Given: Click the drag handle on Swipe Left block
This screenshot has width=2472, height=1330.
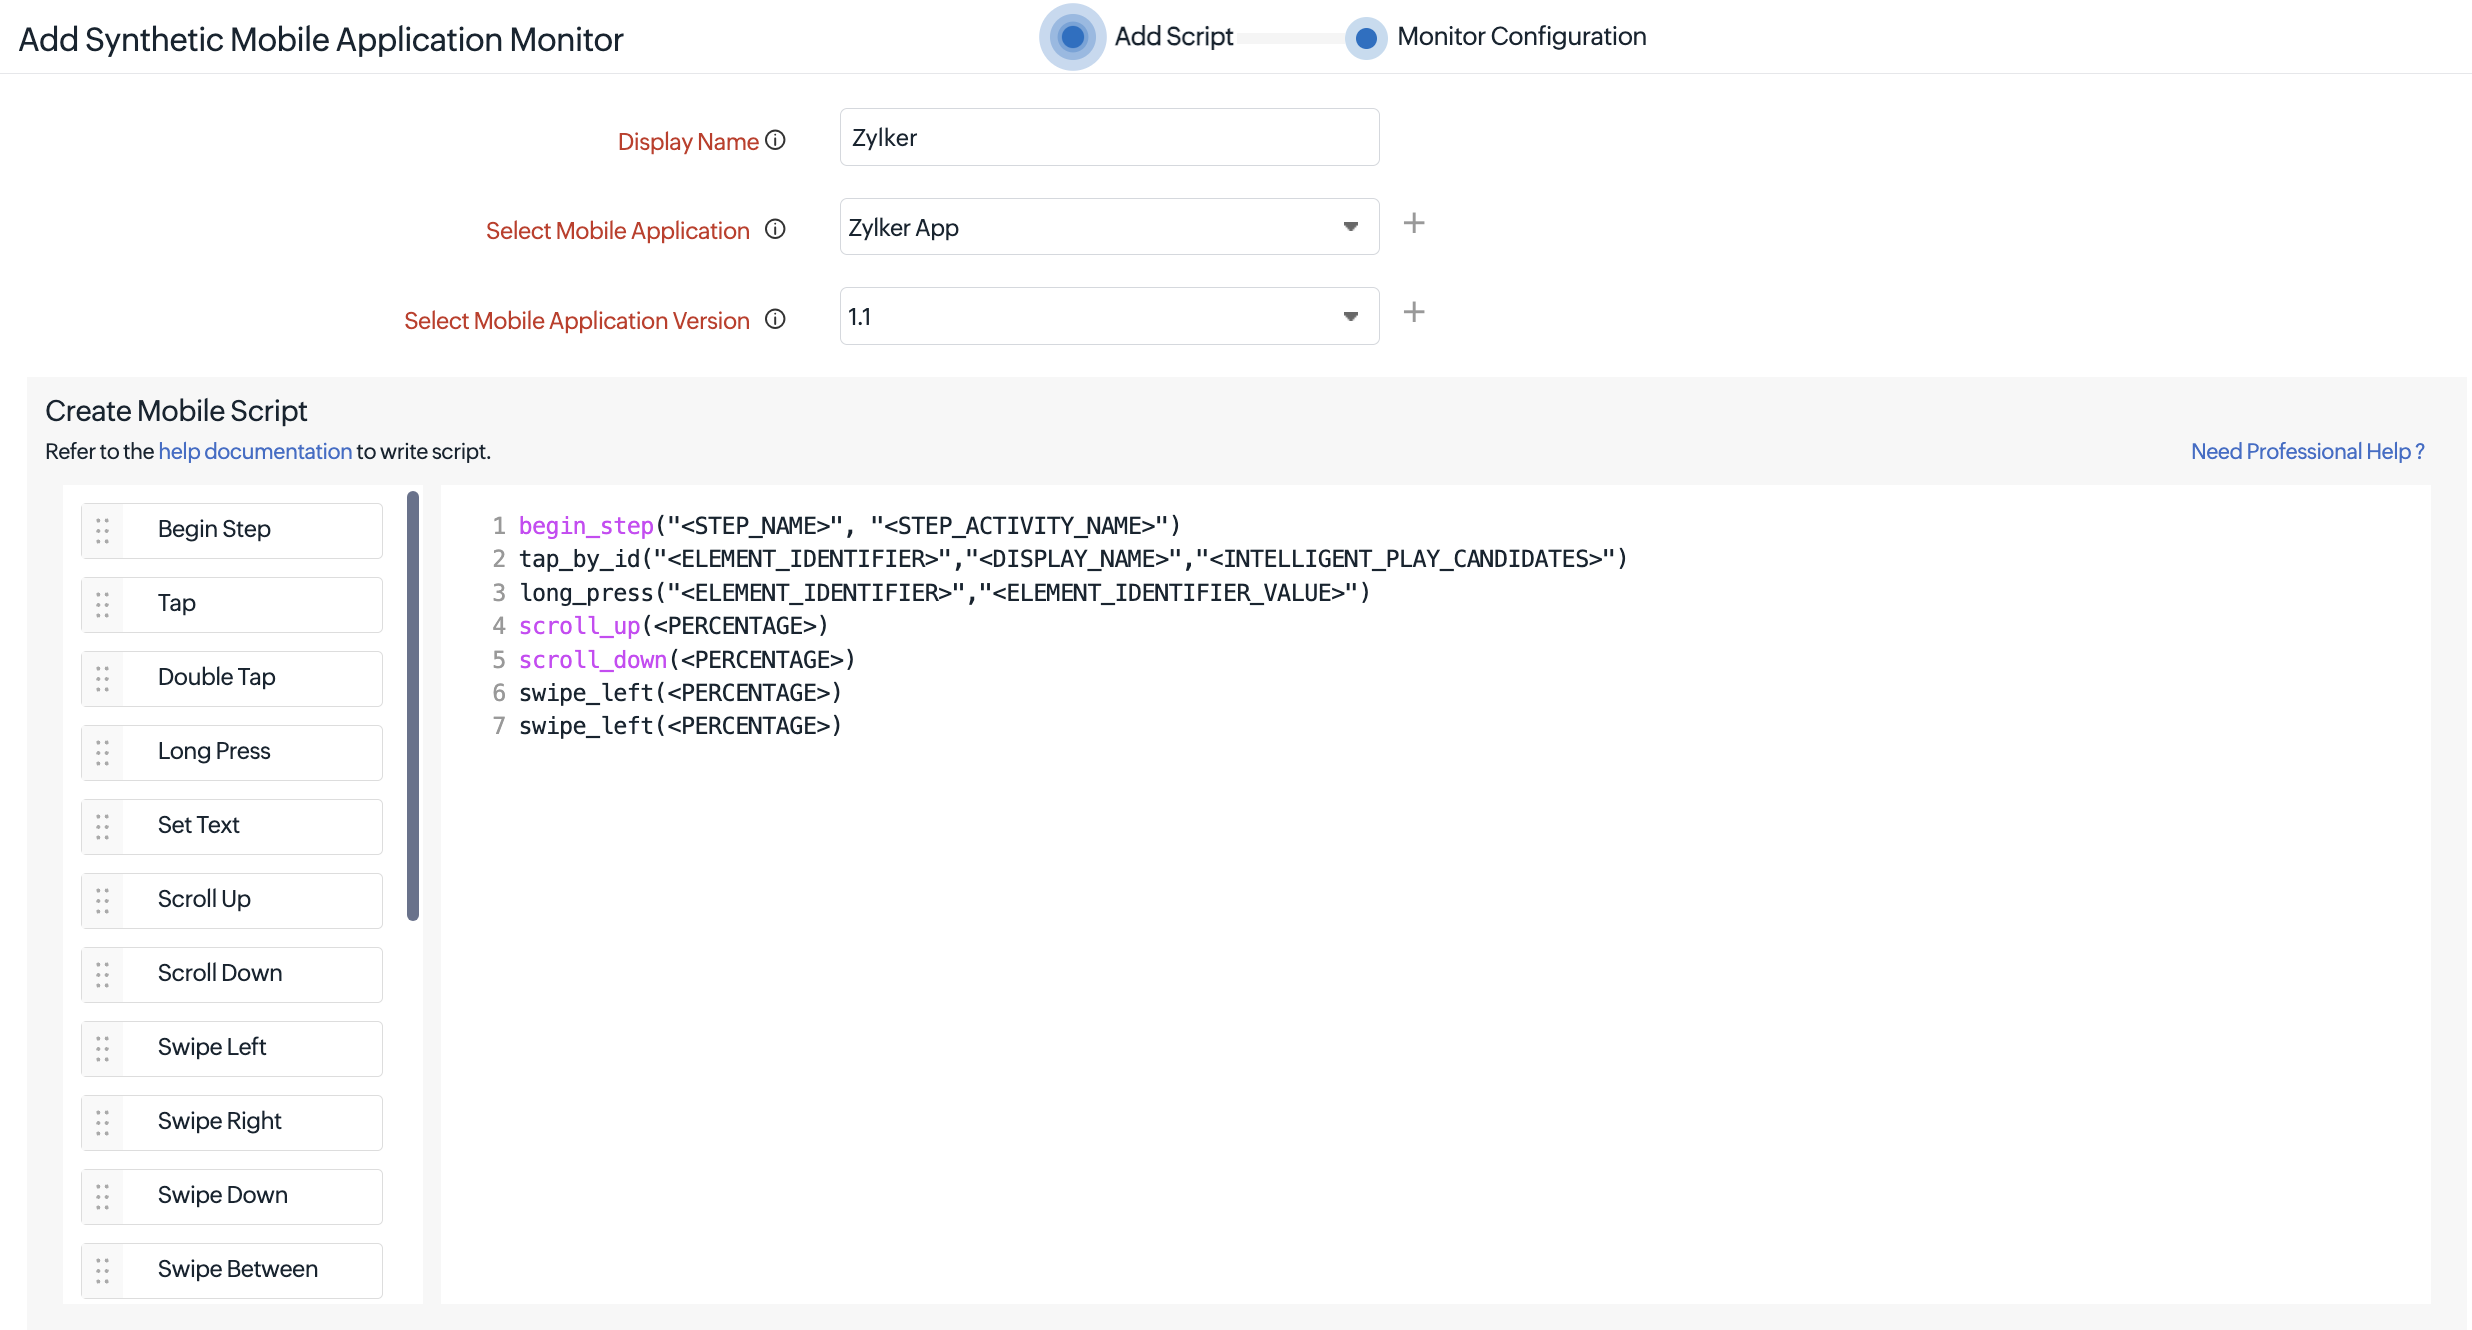Looking at the screenshot, I should 102,1049.
